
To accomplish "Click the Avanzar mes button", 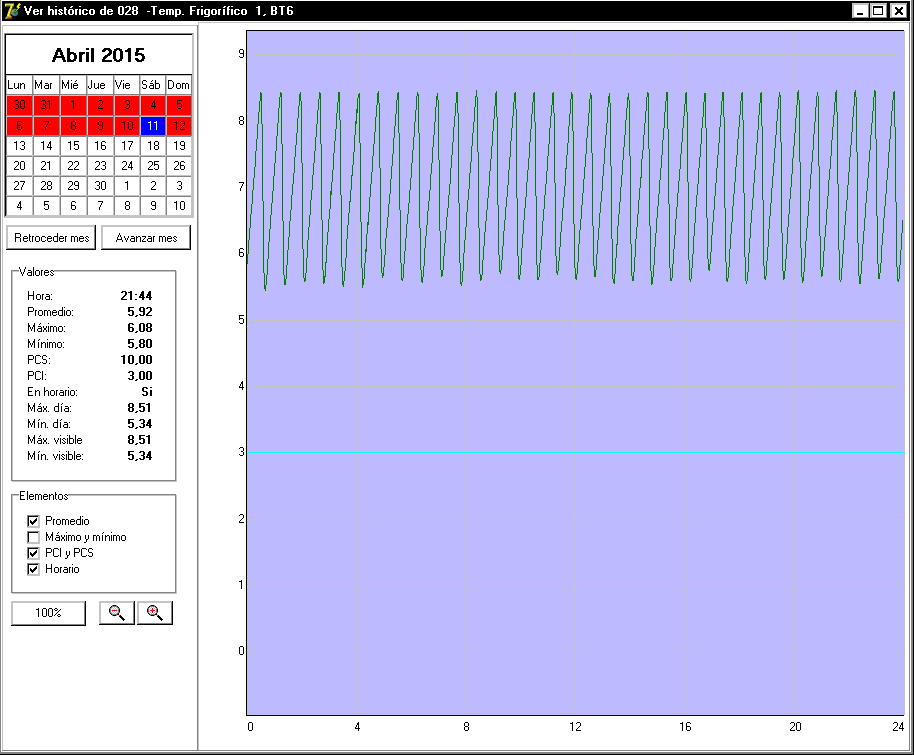I will pyautogui.click(x=146, y=238).
